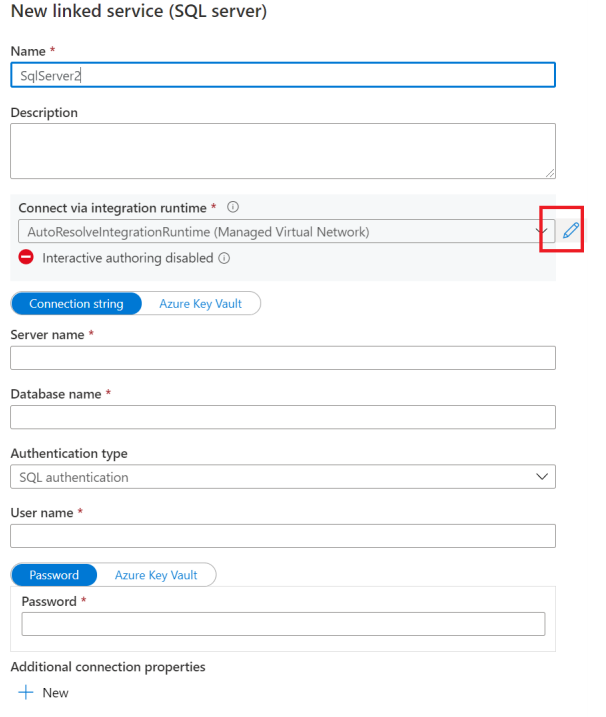The height and width of the screenshot is (717, 606).
Task: Click the red Interactive authoring disabled status icon
Action: [x=27, y=258]
